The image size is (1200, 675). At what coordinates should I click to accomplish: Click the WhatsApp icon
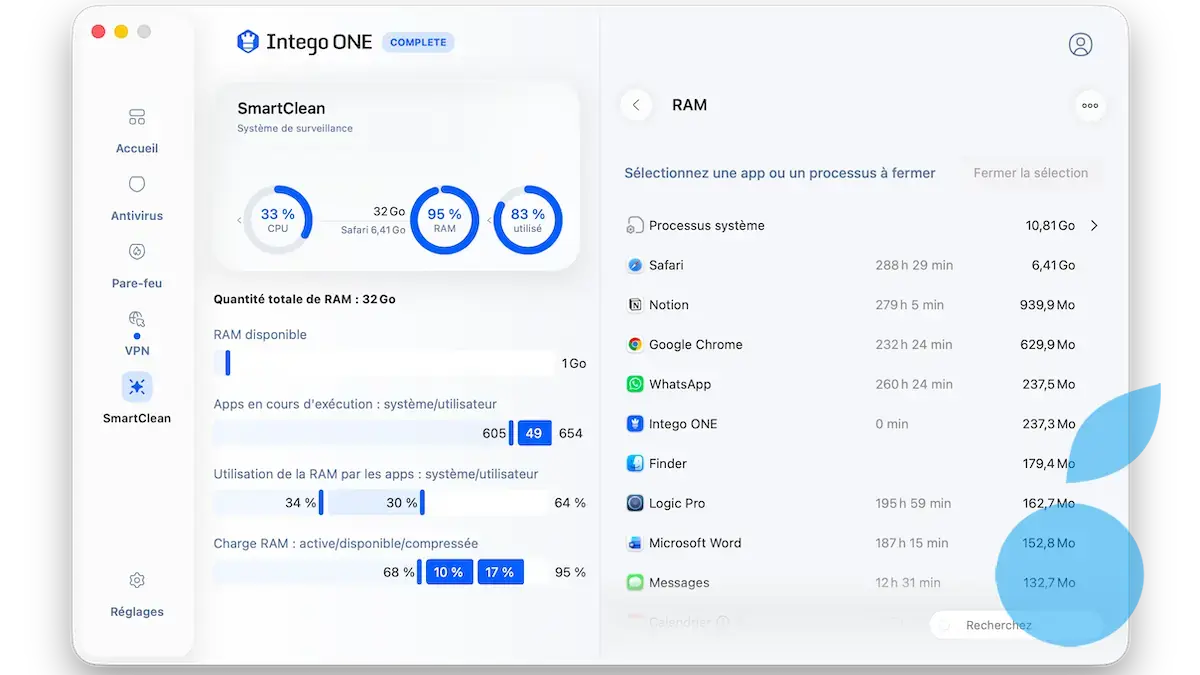[x=634, y=384]
